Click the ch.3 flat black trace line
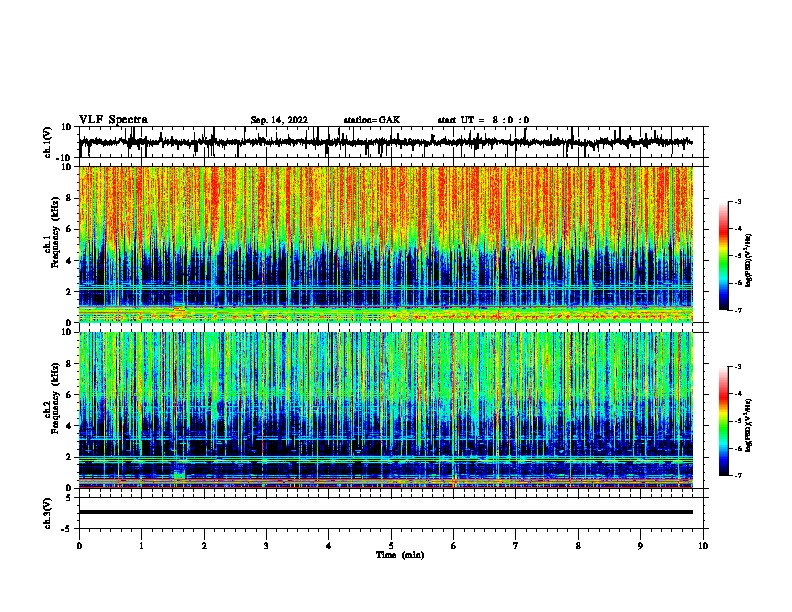Image resolution: width=792 pixels, height=612 pixels. [386, 512]
